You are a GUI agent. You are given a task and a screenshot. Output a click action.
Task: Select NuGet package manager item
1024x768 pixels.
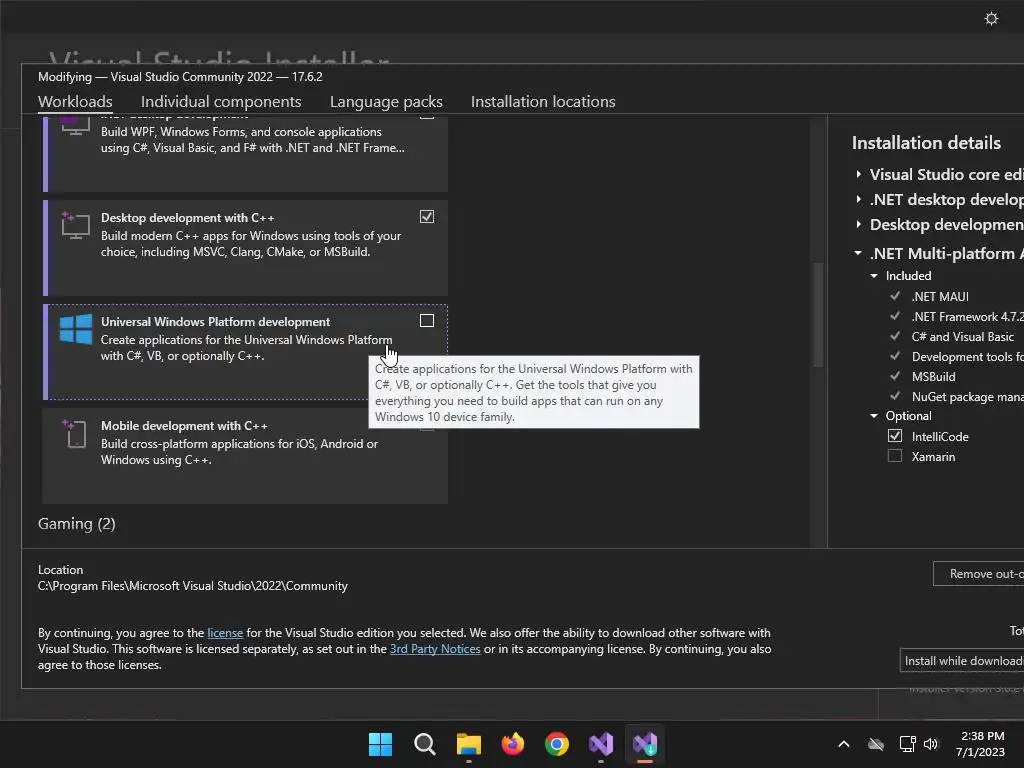968,397
